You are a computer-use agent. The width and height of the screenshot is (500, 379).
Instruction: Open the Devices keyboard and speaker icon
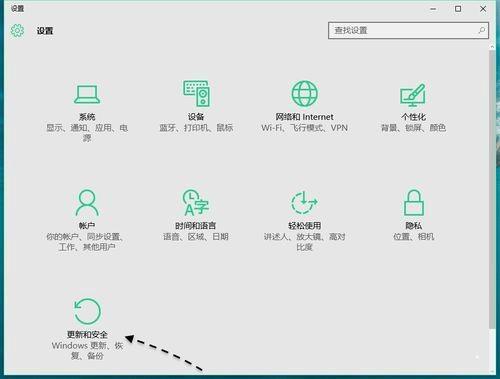click(196, 93)
